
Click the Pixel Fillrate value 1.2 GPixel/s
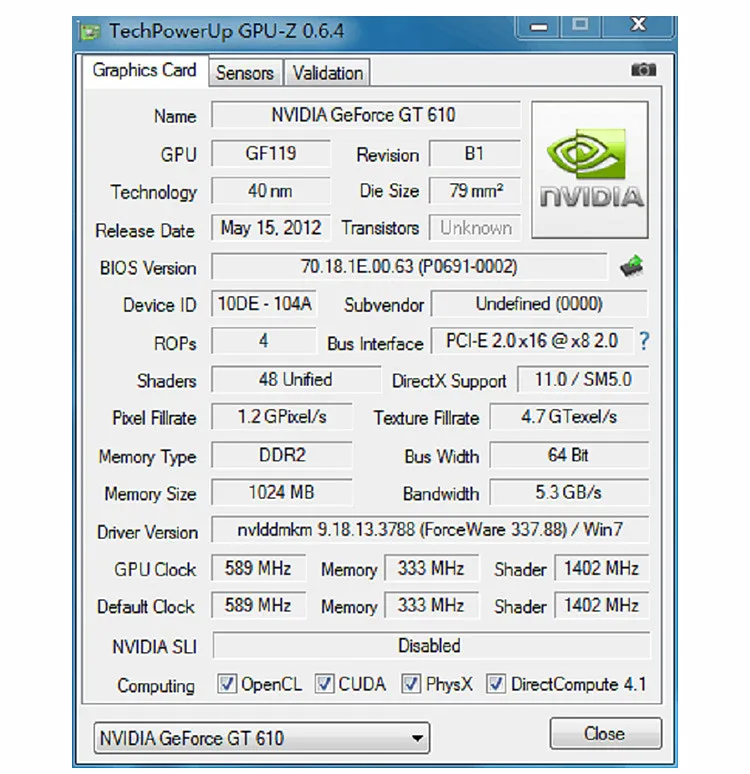click(x=282, y=417)
